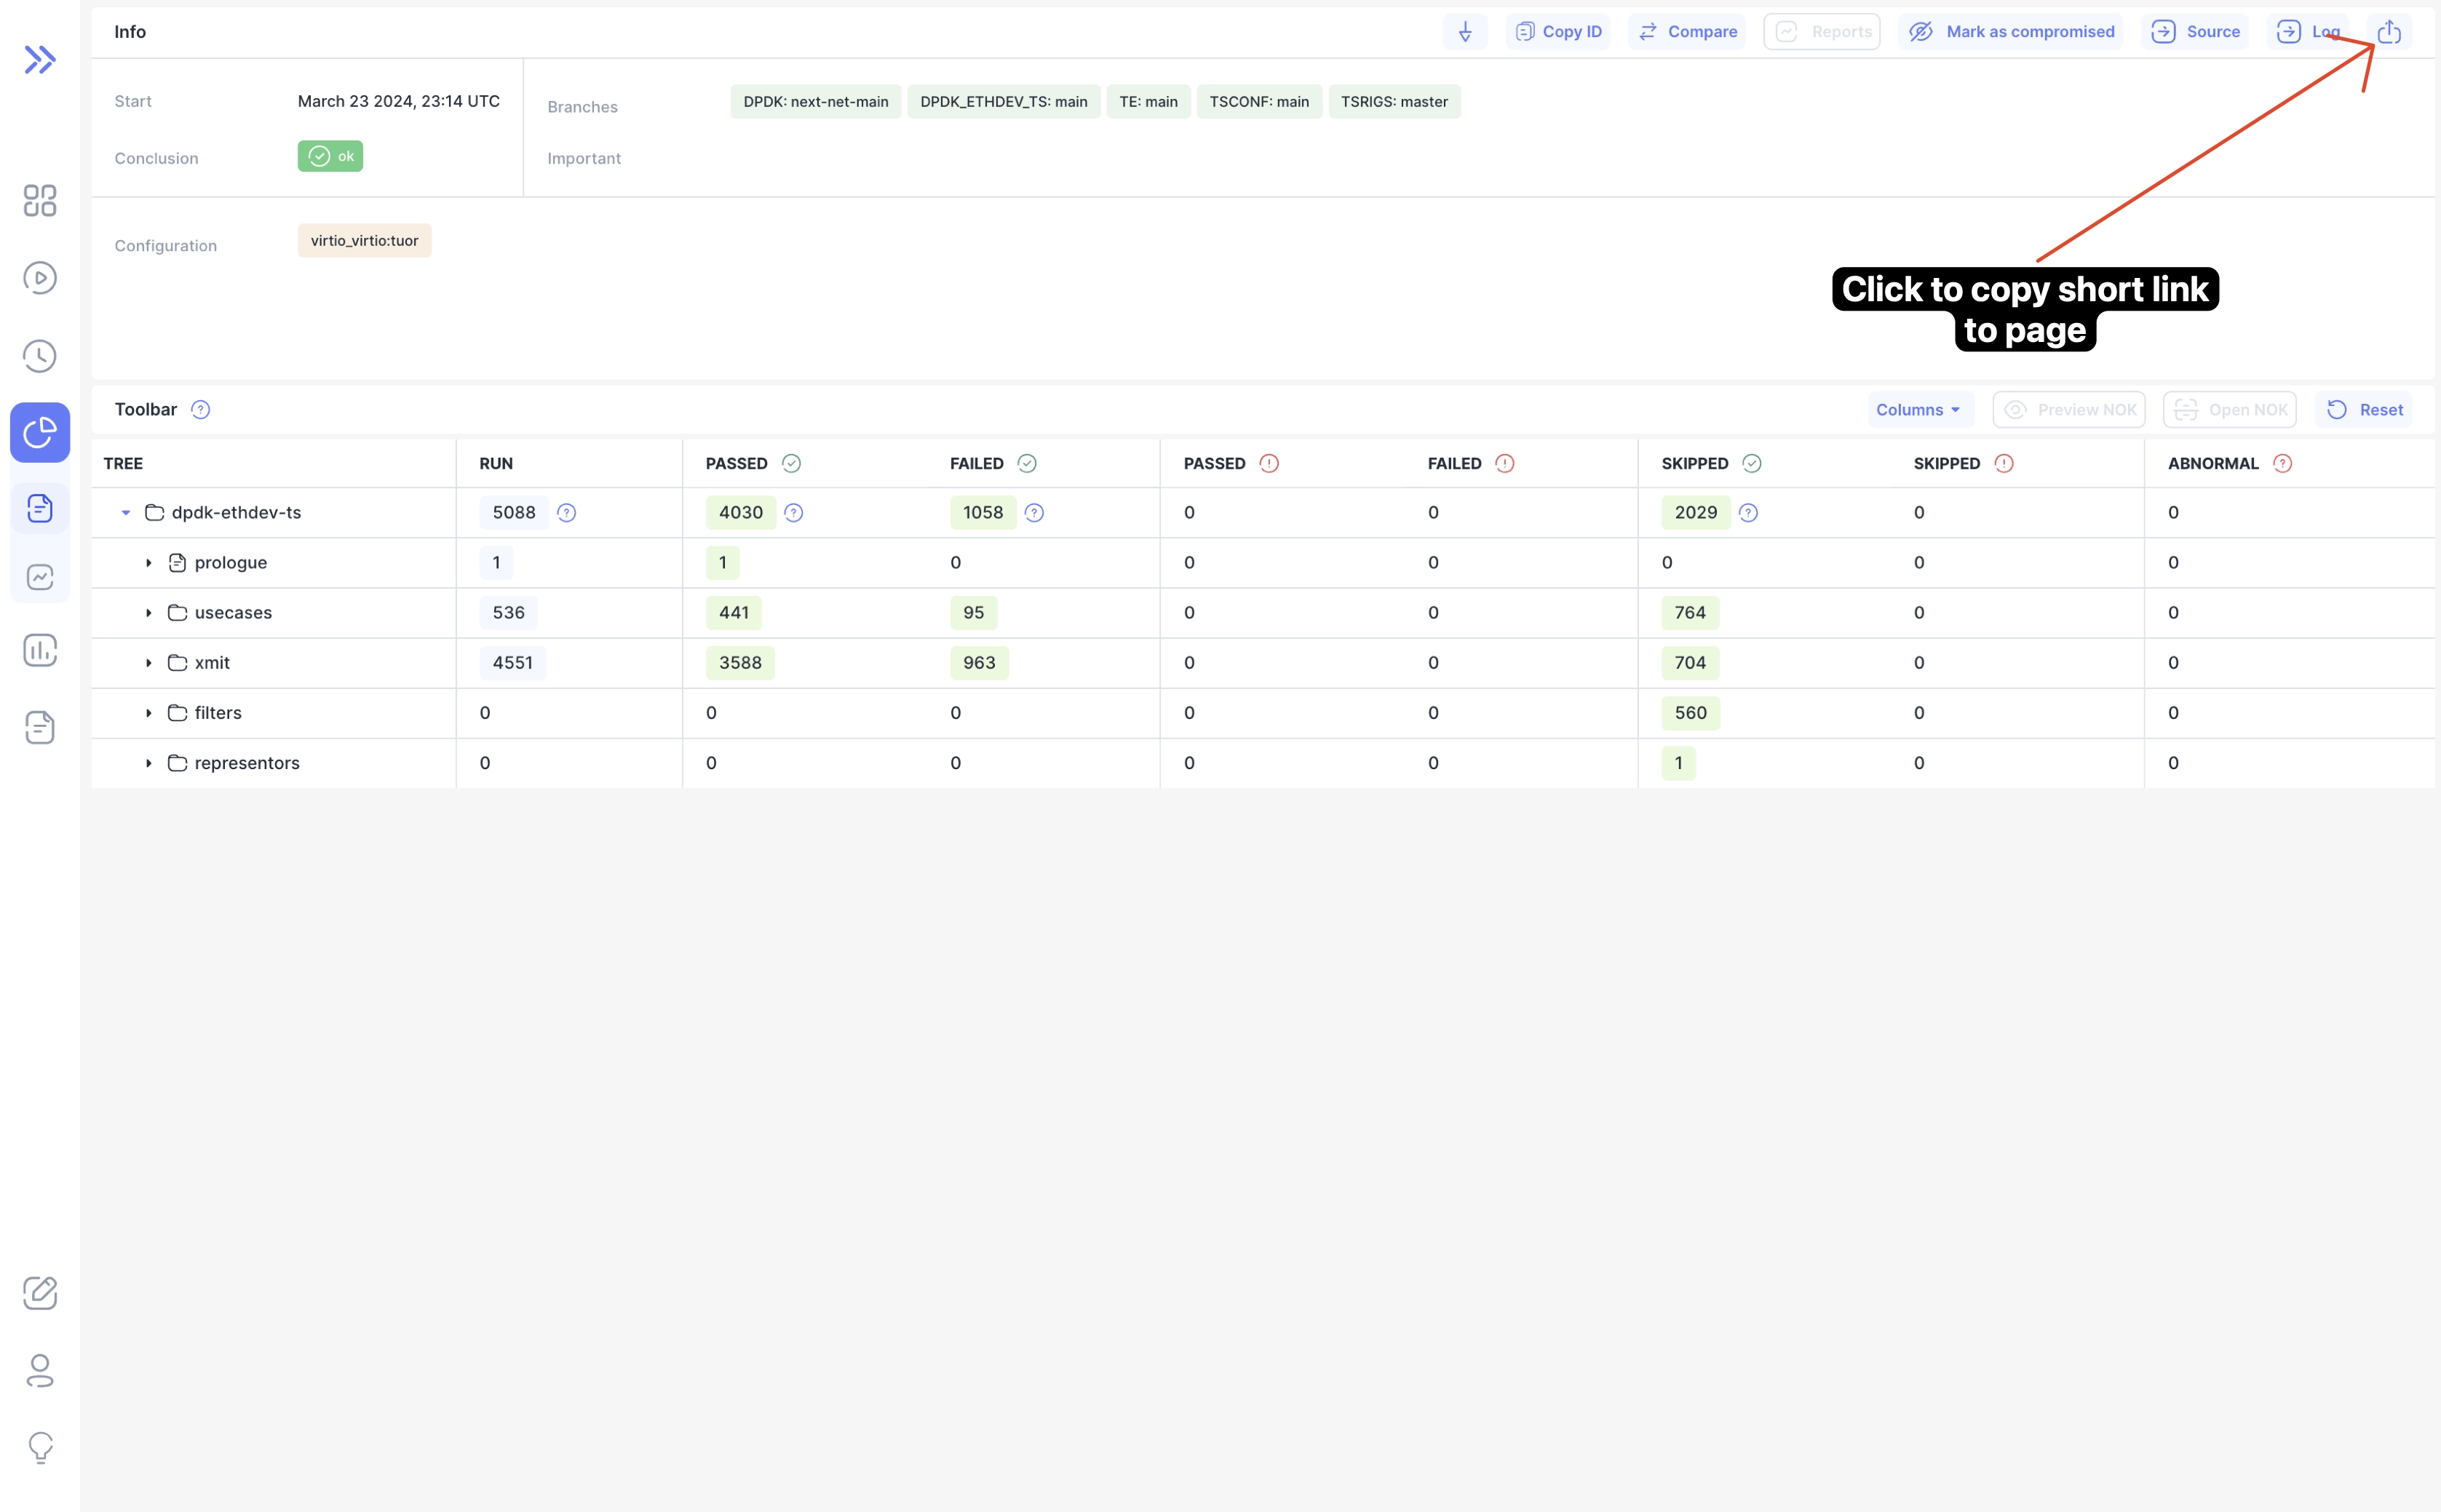Toggle the exclamation filter on FAILED column
Viewport: 2441px width, 1512px height.
1504,463
